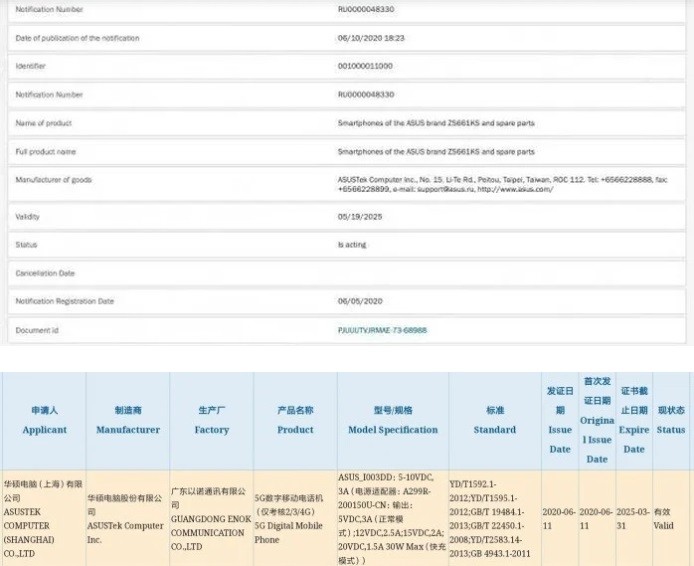Select the GUANGDONG ENOK COMMUNICATION factory cell
Image resolution: width=694 pixels, height=566 pixels.
coord(211,519)
